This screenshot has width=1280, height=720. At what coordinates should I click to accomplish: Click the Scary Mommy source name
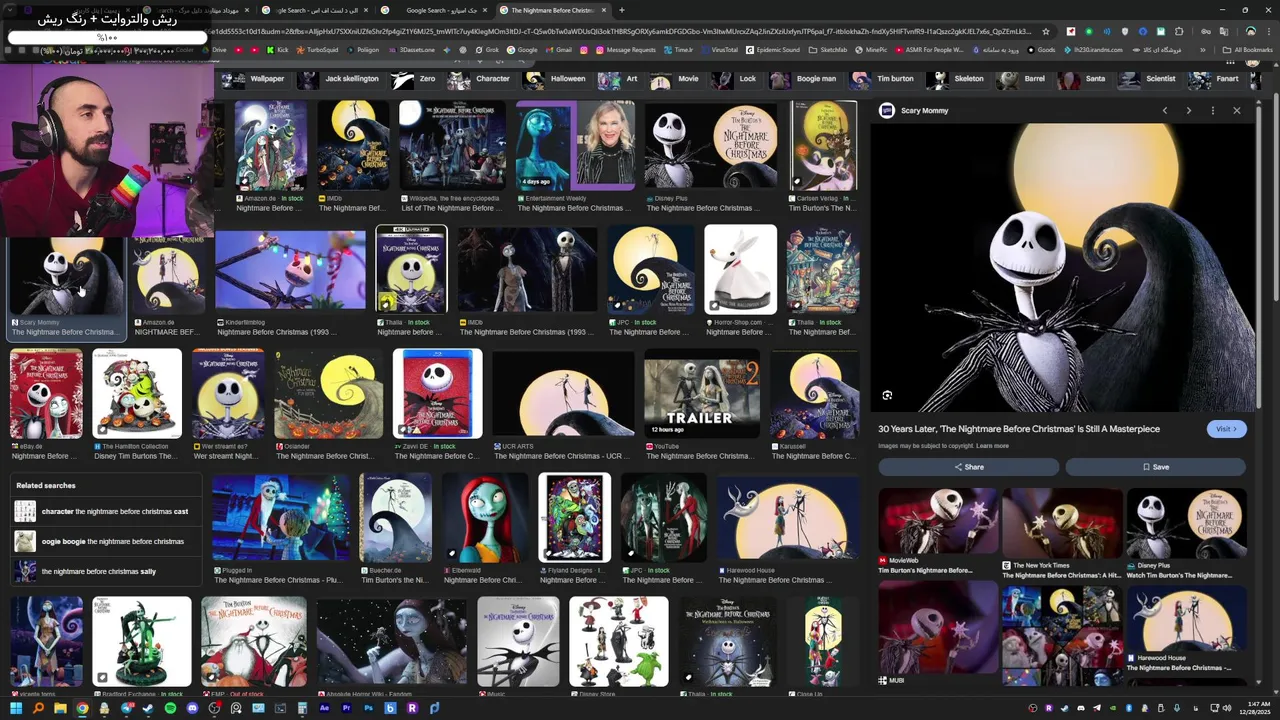924,111
